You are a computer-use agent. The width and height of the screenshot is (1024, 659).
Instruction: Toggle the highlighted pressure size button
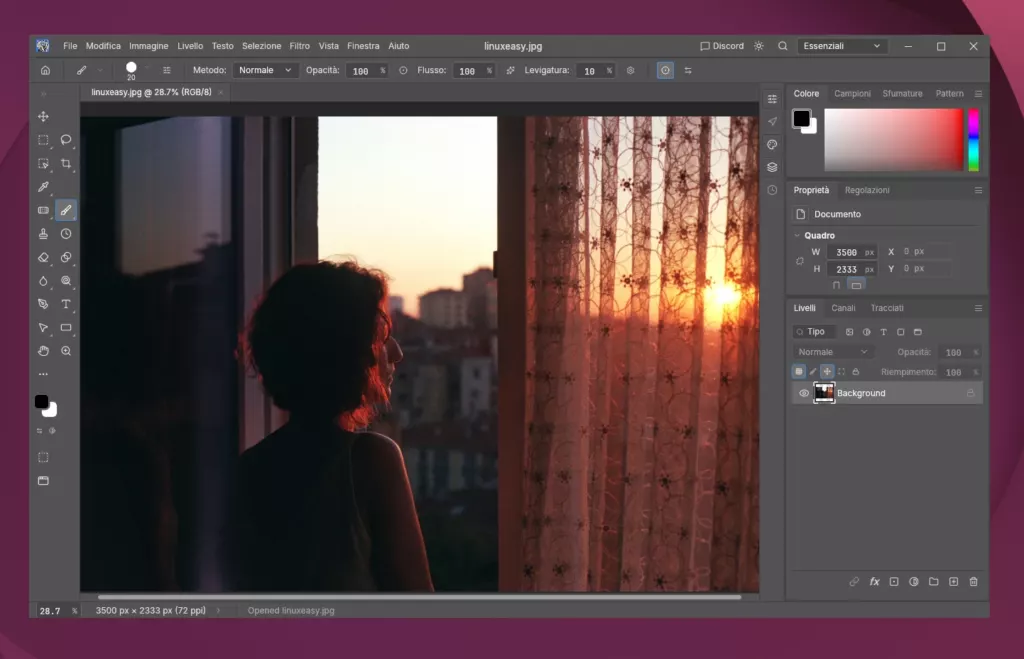[x=665, y=71]
